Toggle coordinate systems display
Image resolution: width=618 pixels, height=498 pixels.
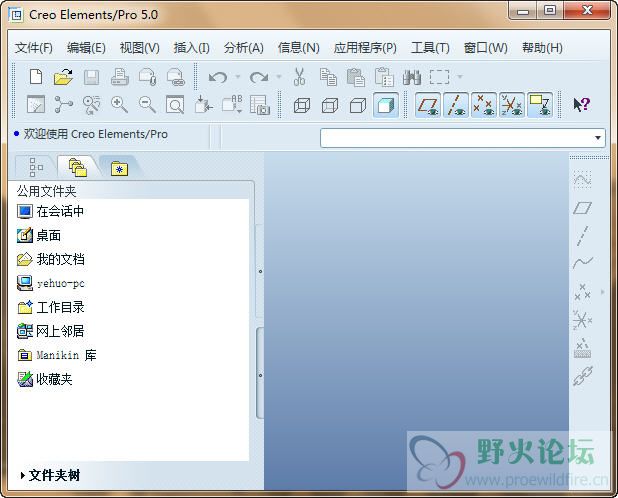click(x=512, y=105)
